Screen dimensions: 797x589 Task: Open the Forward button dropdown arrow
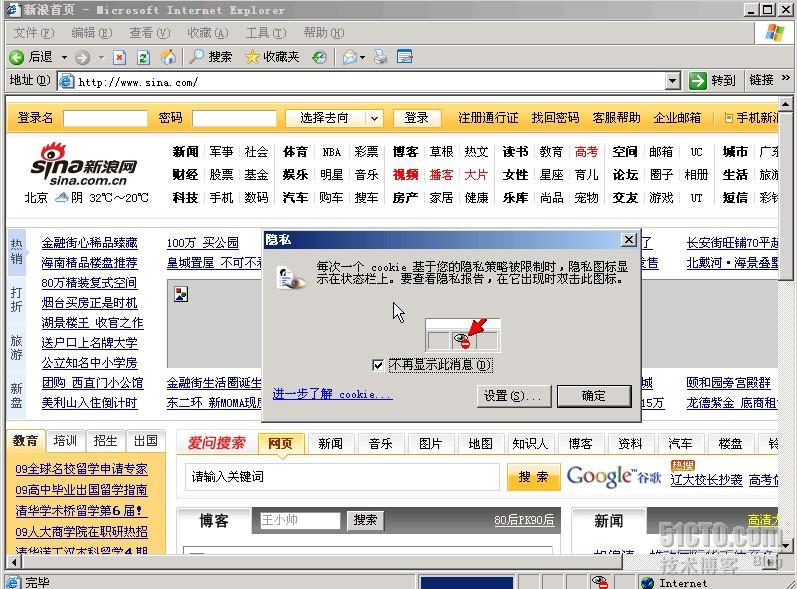coord(101,57)
